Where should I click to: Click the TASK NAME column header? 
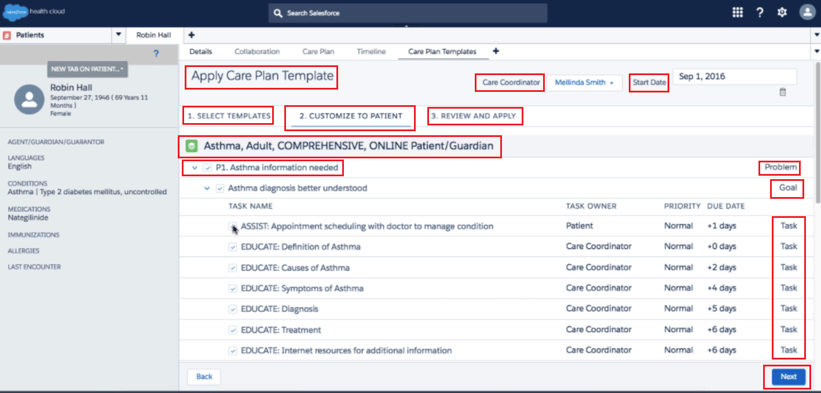pos(250,206)
